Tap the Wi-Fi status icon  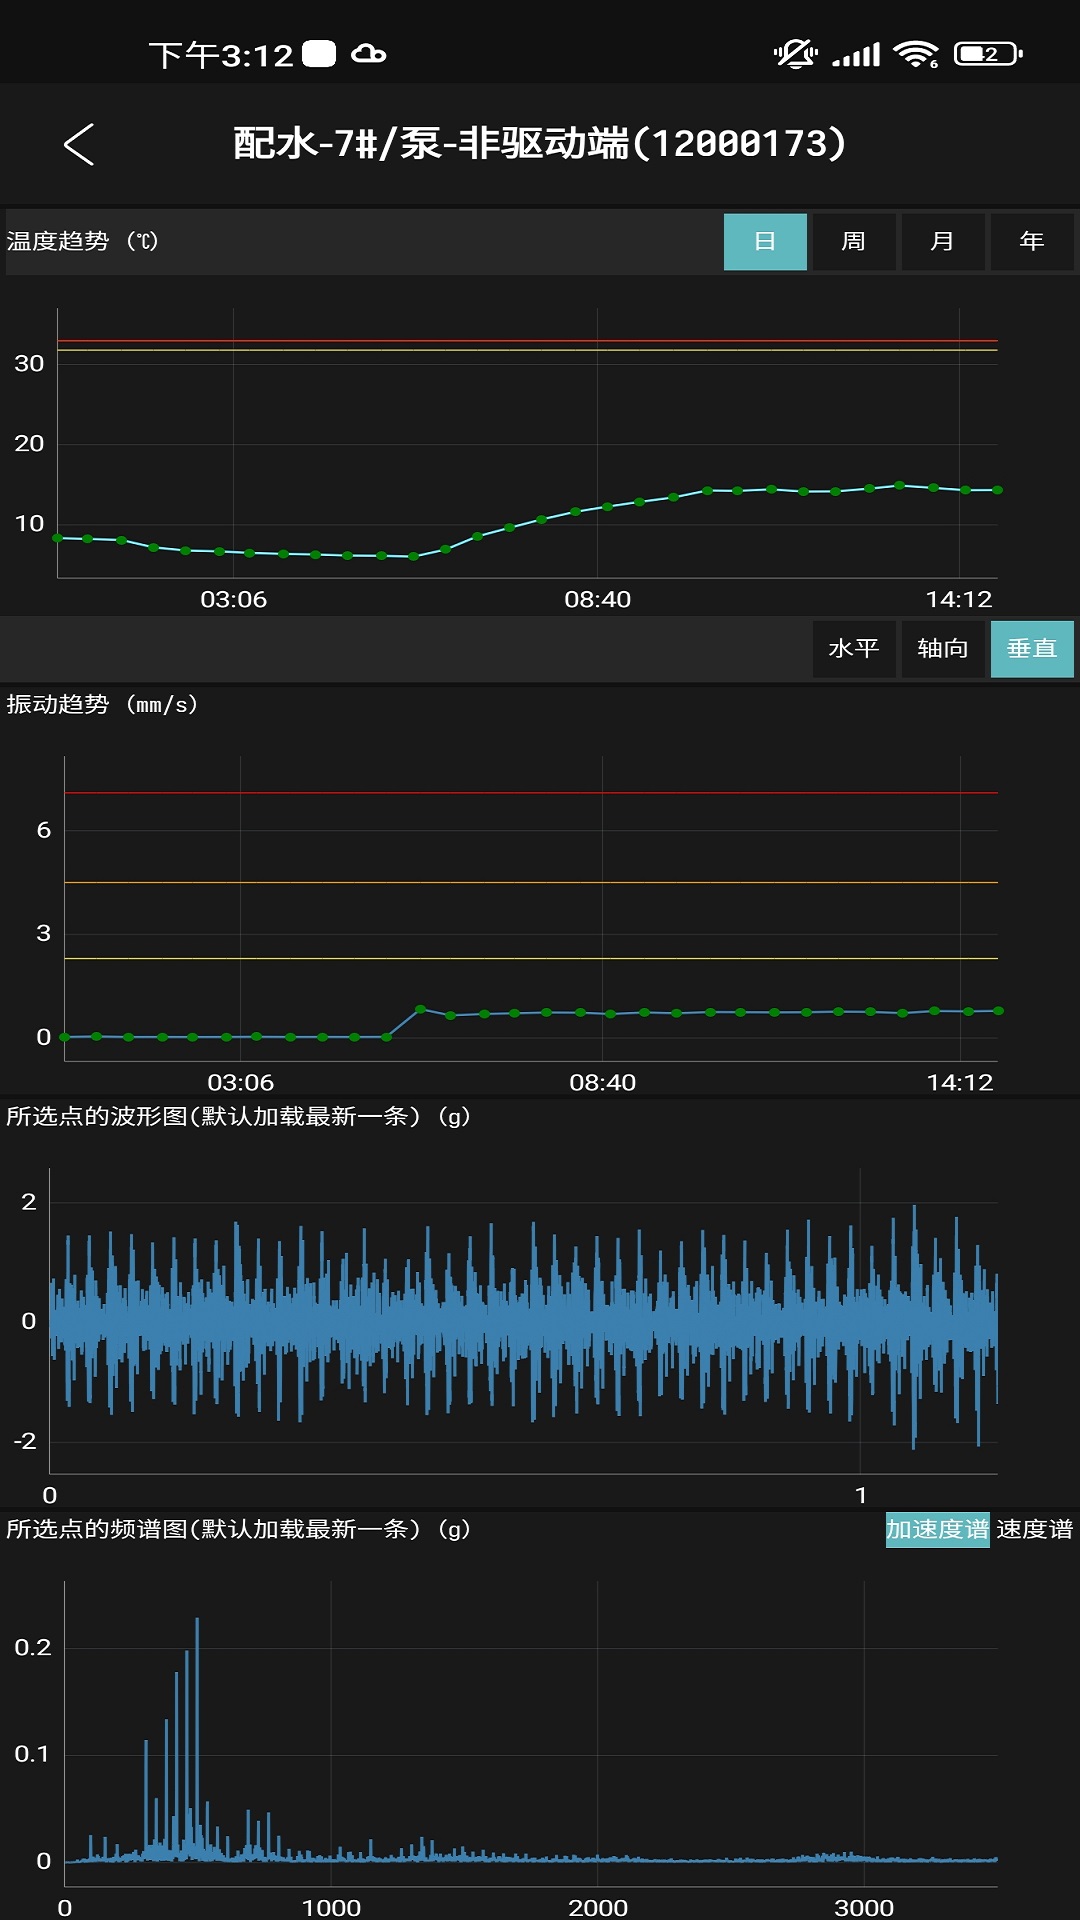click(915, 54)
